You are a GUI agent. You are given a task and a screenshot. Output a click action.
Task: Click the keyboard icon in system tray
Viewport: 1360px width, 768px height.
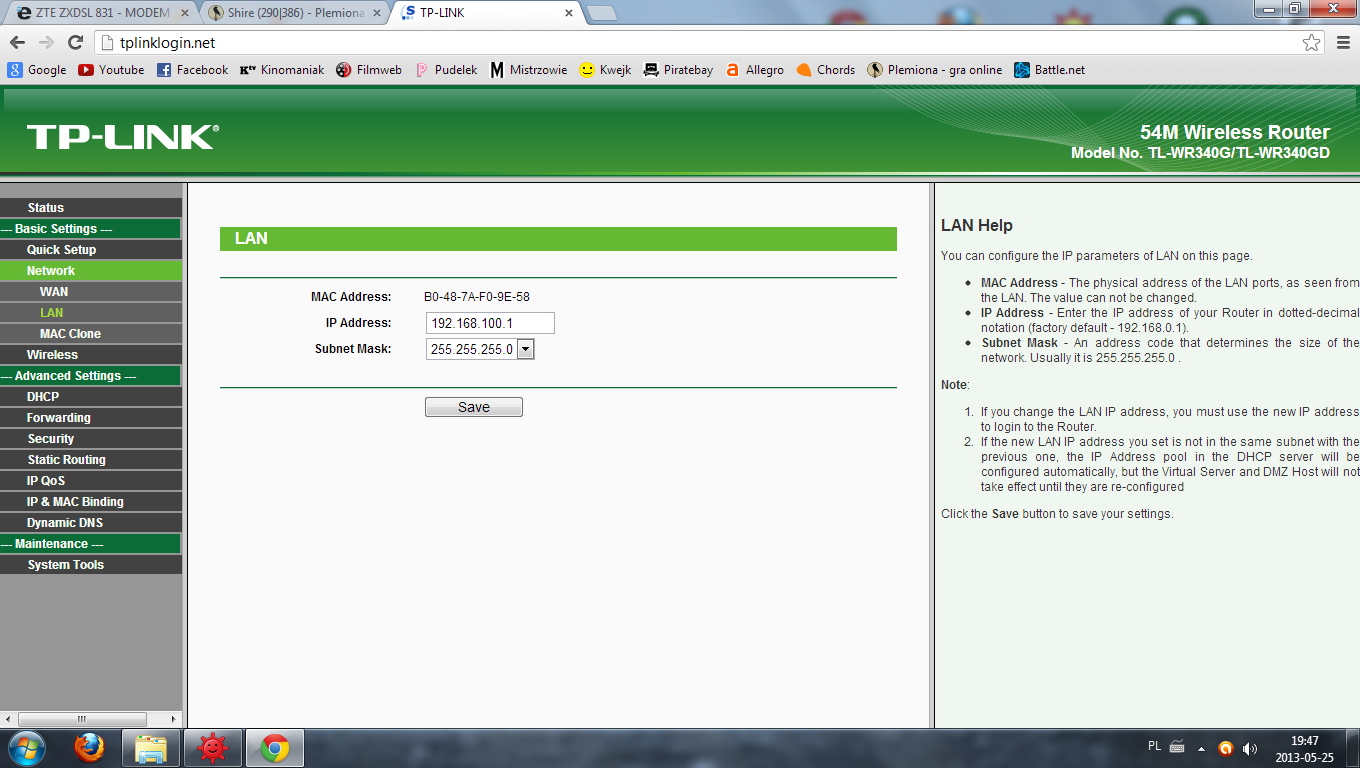point(1177,747)
